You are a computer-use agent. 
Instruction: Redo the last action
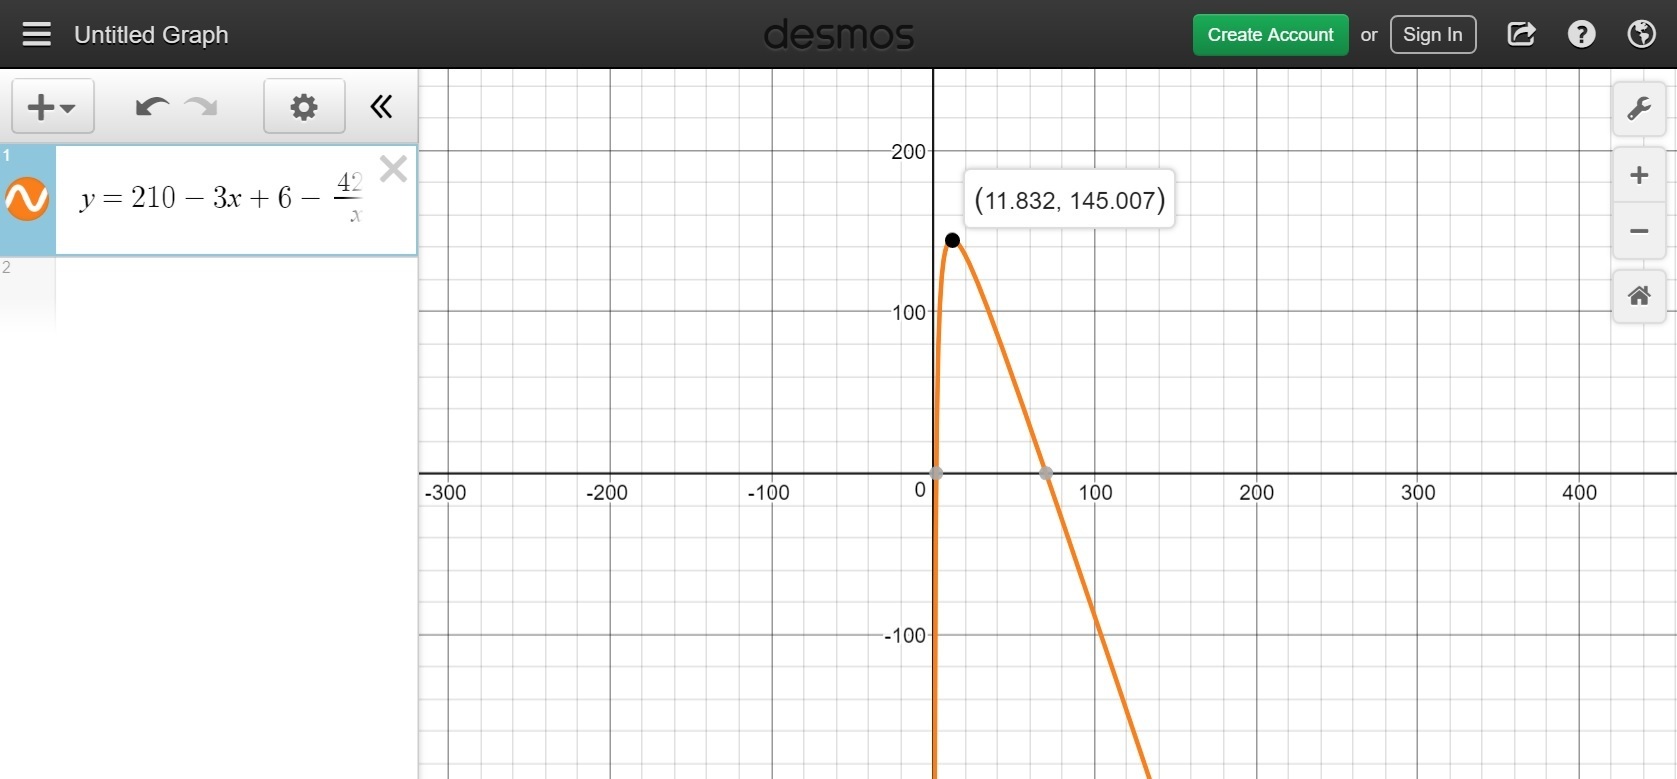pyautogui.click(x=201, y=106)
